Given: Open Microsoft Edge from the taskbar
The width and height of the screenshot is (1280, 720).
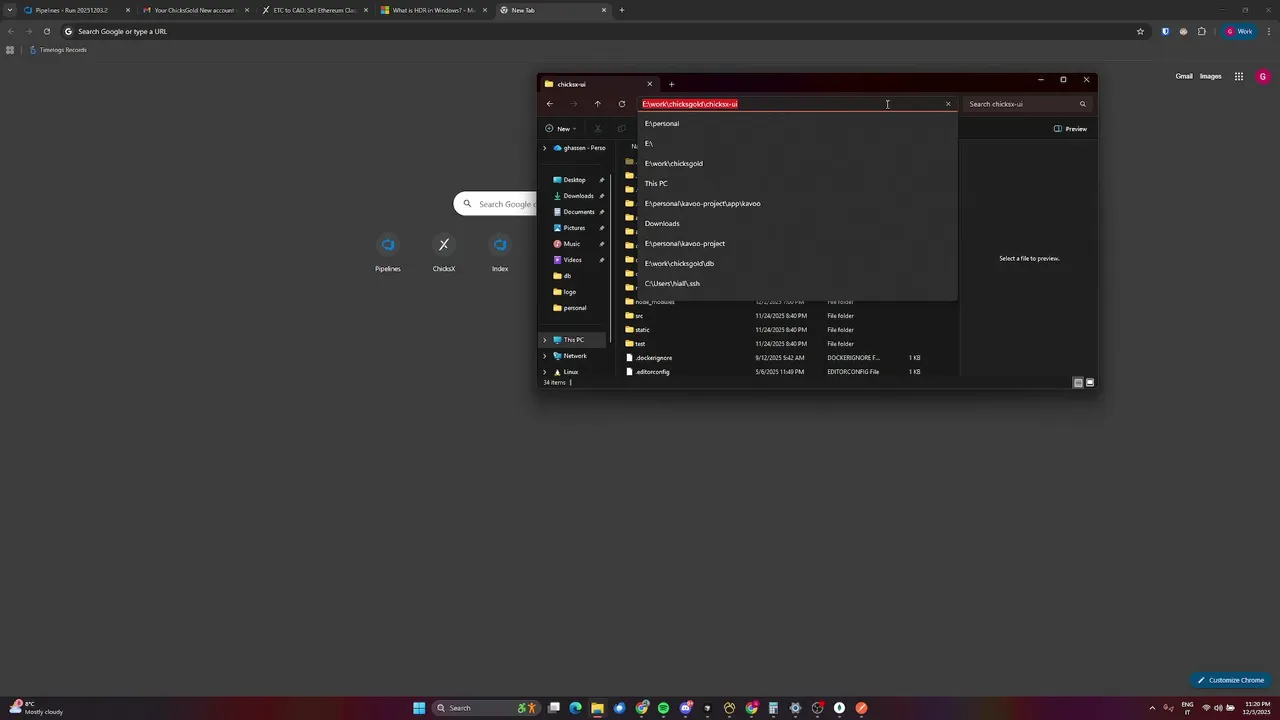Looking at the screenshot, I should [x=575, y=708].
